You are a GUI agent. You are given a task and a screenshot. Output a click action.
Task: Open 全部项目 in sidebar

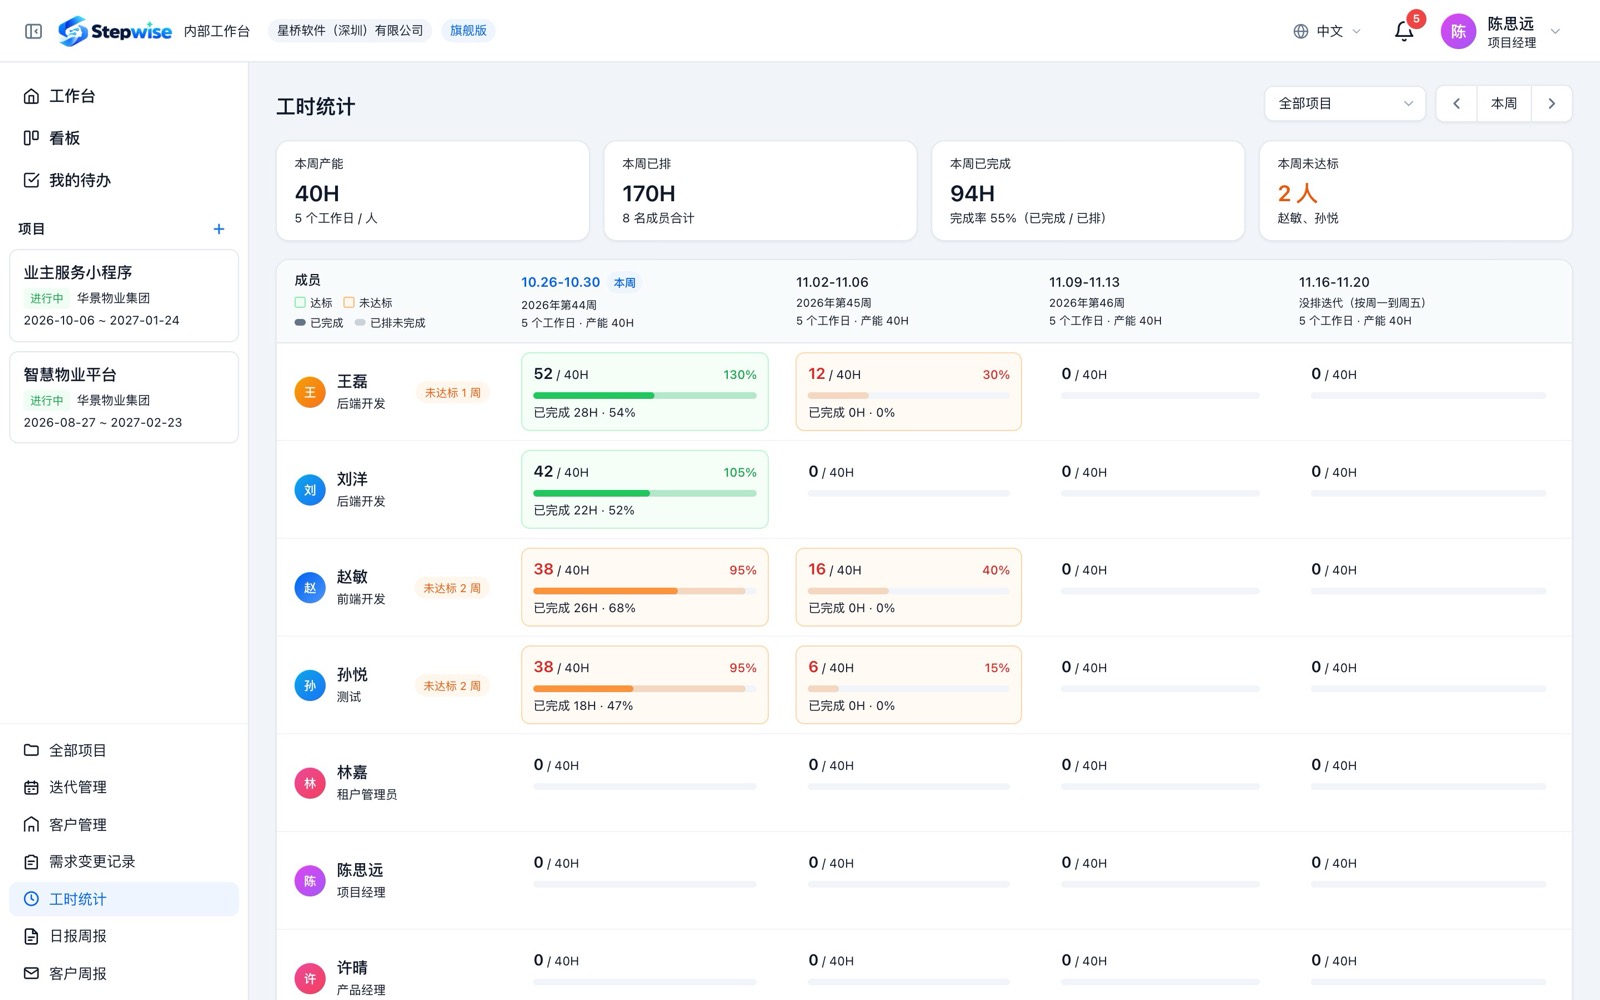point(124,750)
